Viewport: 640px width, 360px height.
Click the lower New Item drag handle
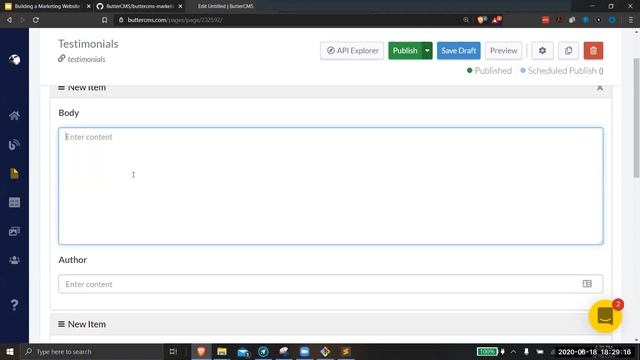click(x=61, y=324)
